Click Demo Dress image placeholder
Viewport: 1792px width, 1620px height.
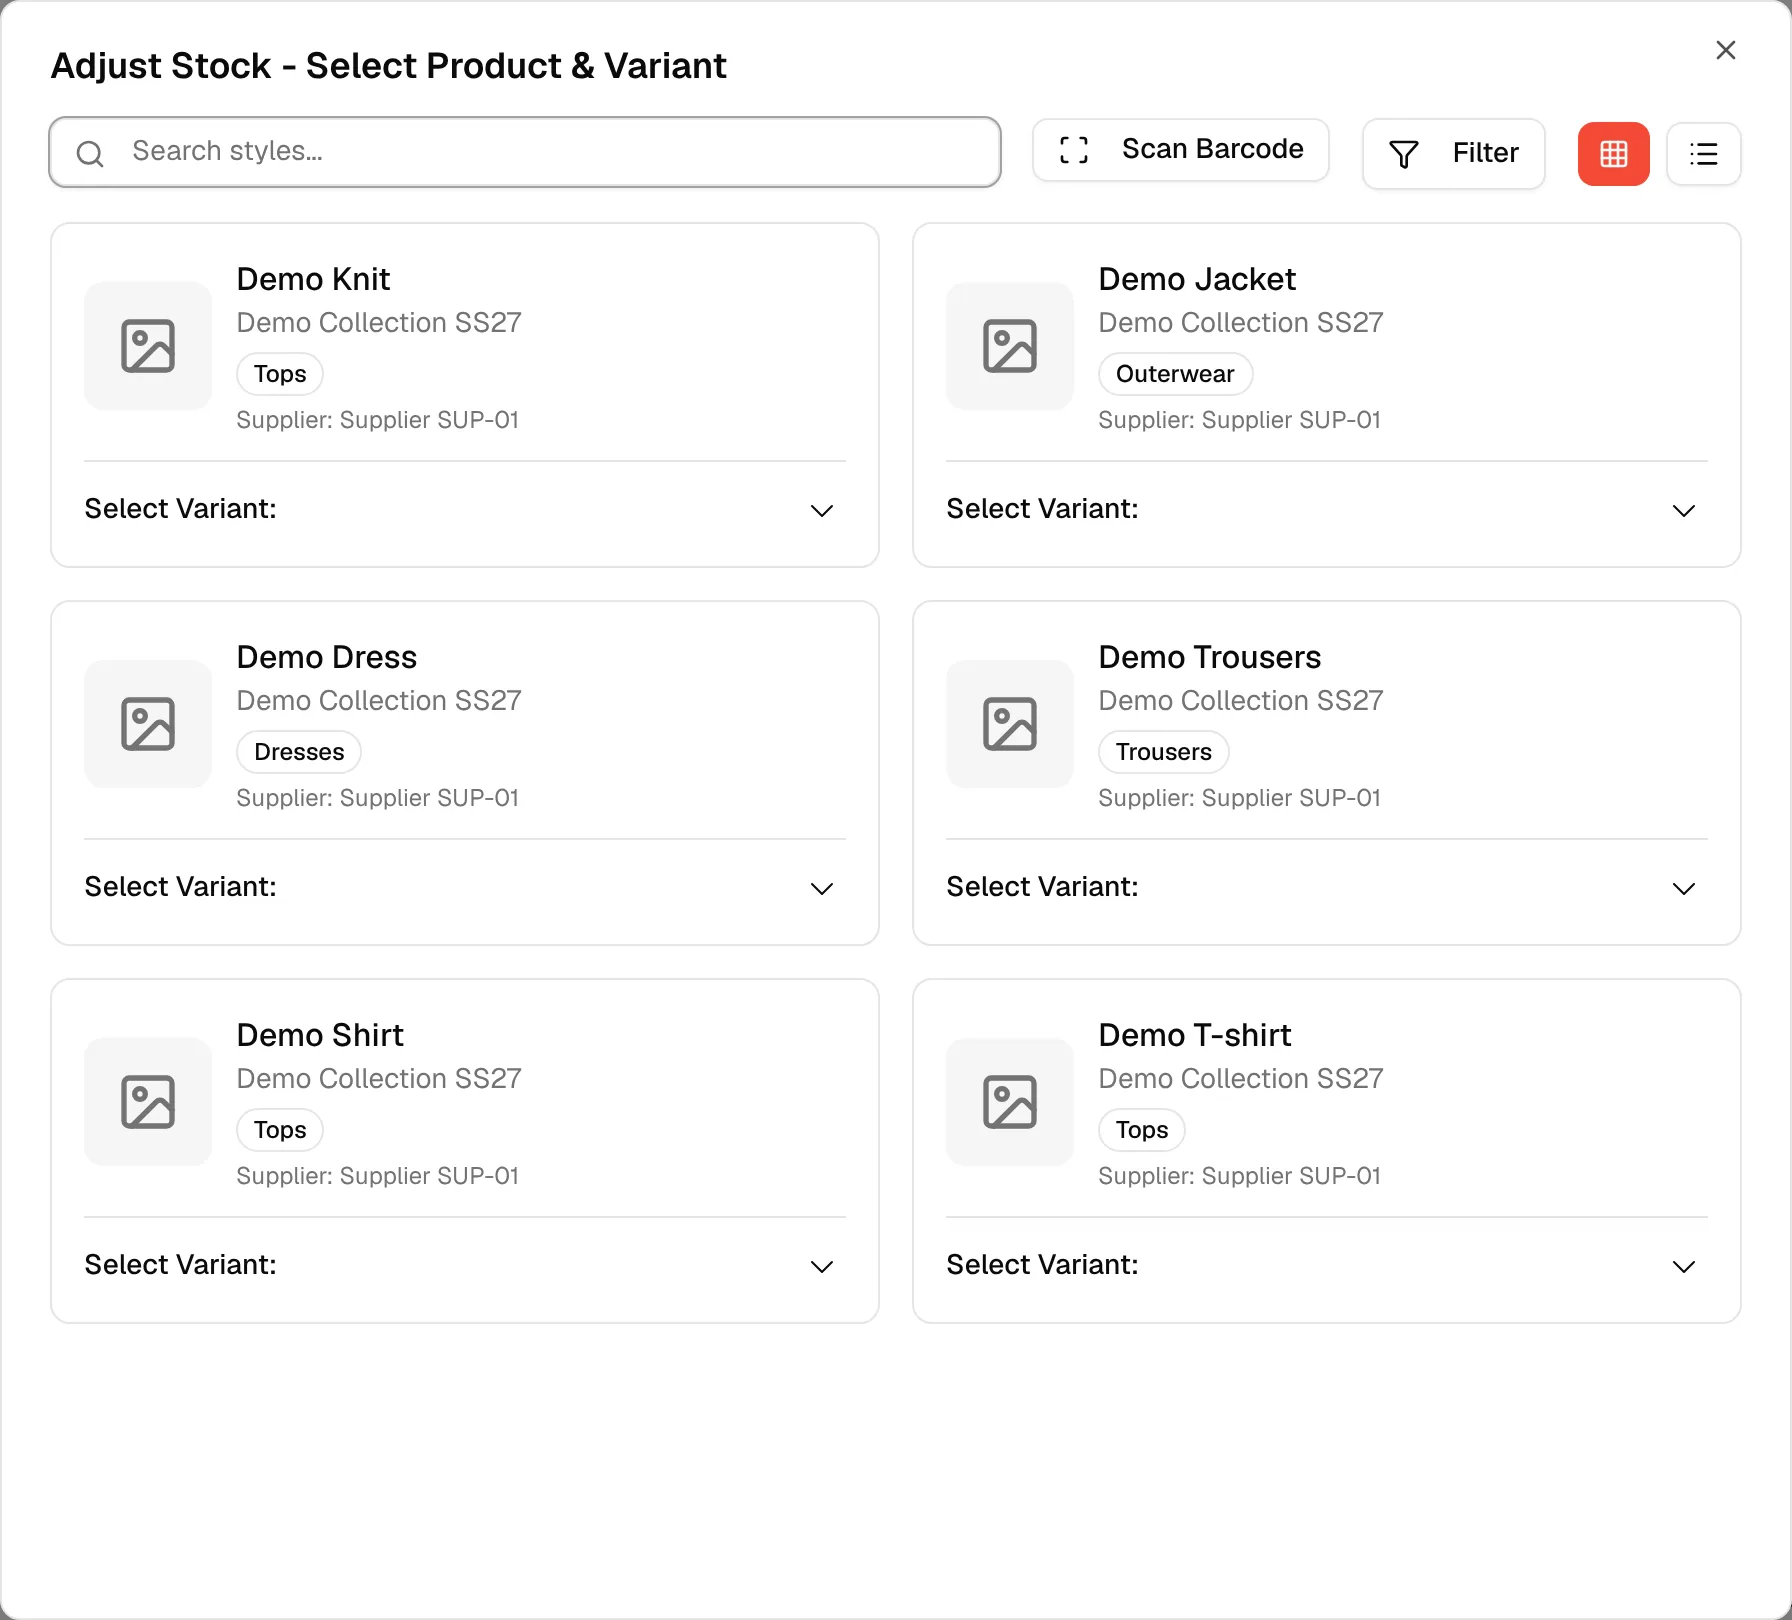coord(148,724)
